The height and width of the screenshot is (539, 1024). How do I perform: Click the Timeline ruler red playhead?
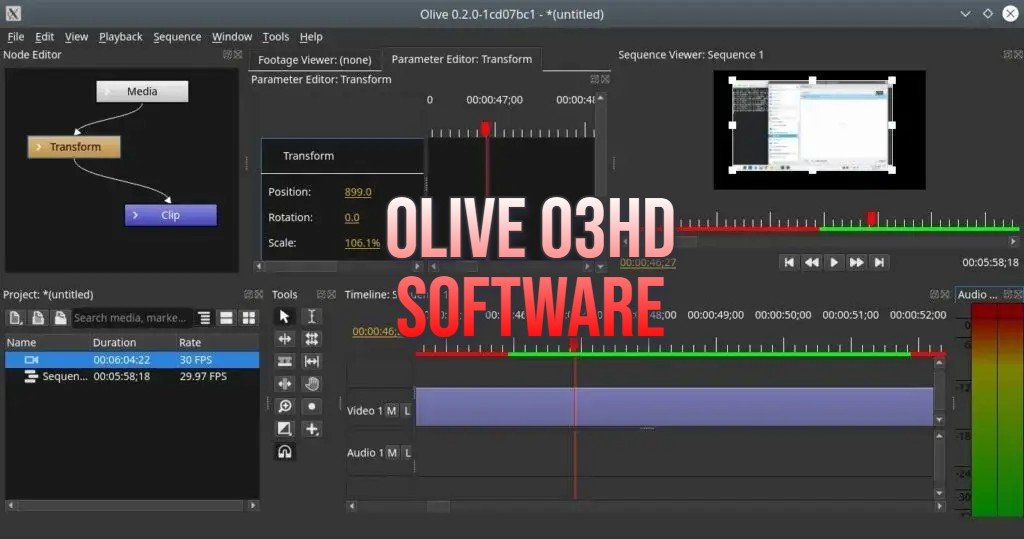click(x=574, y=345)
